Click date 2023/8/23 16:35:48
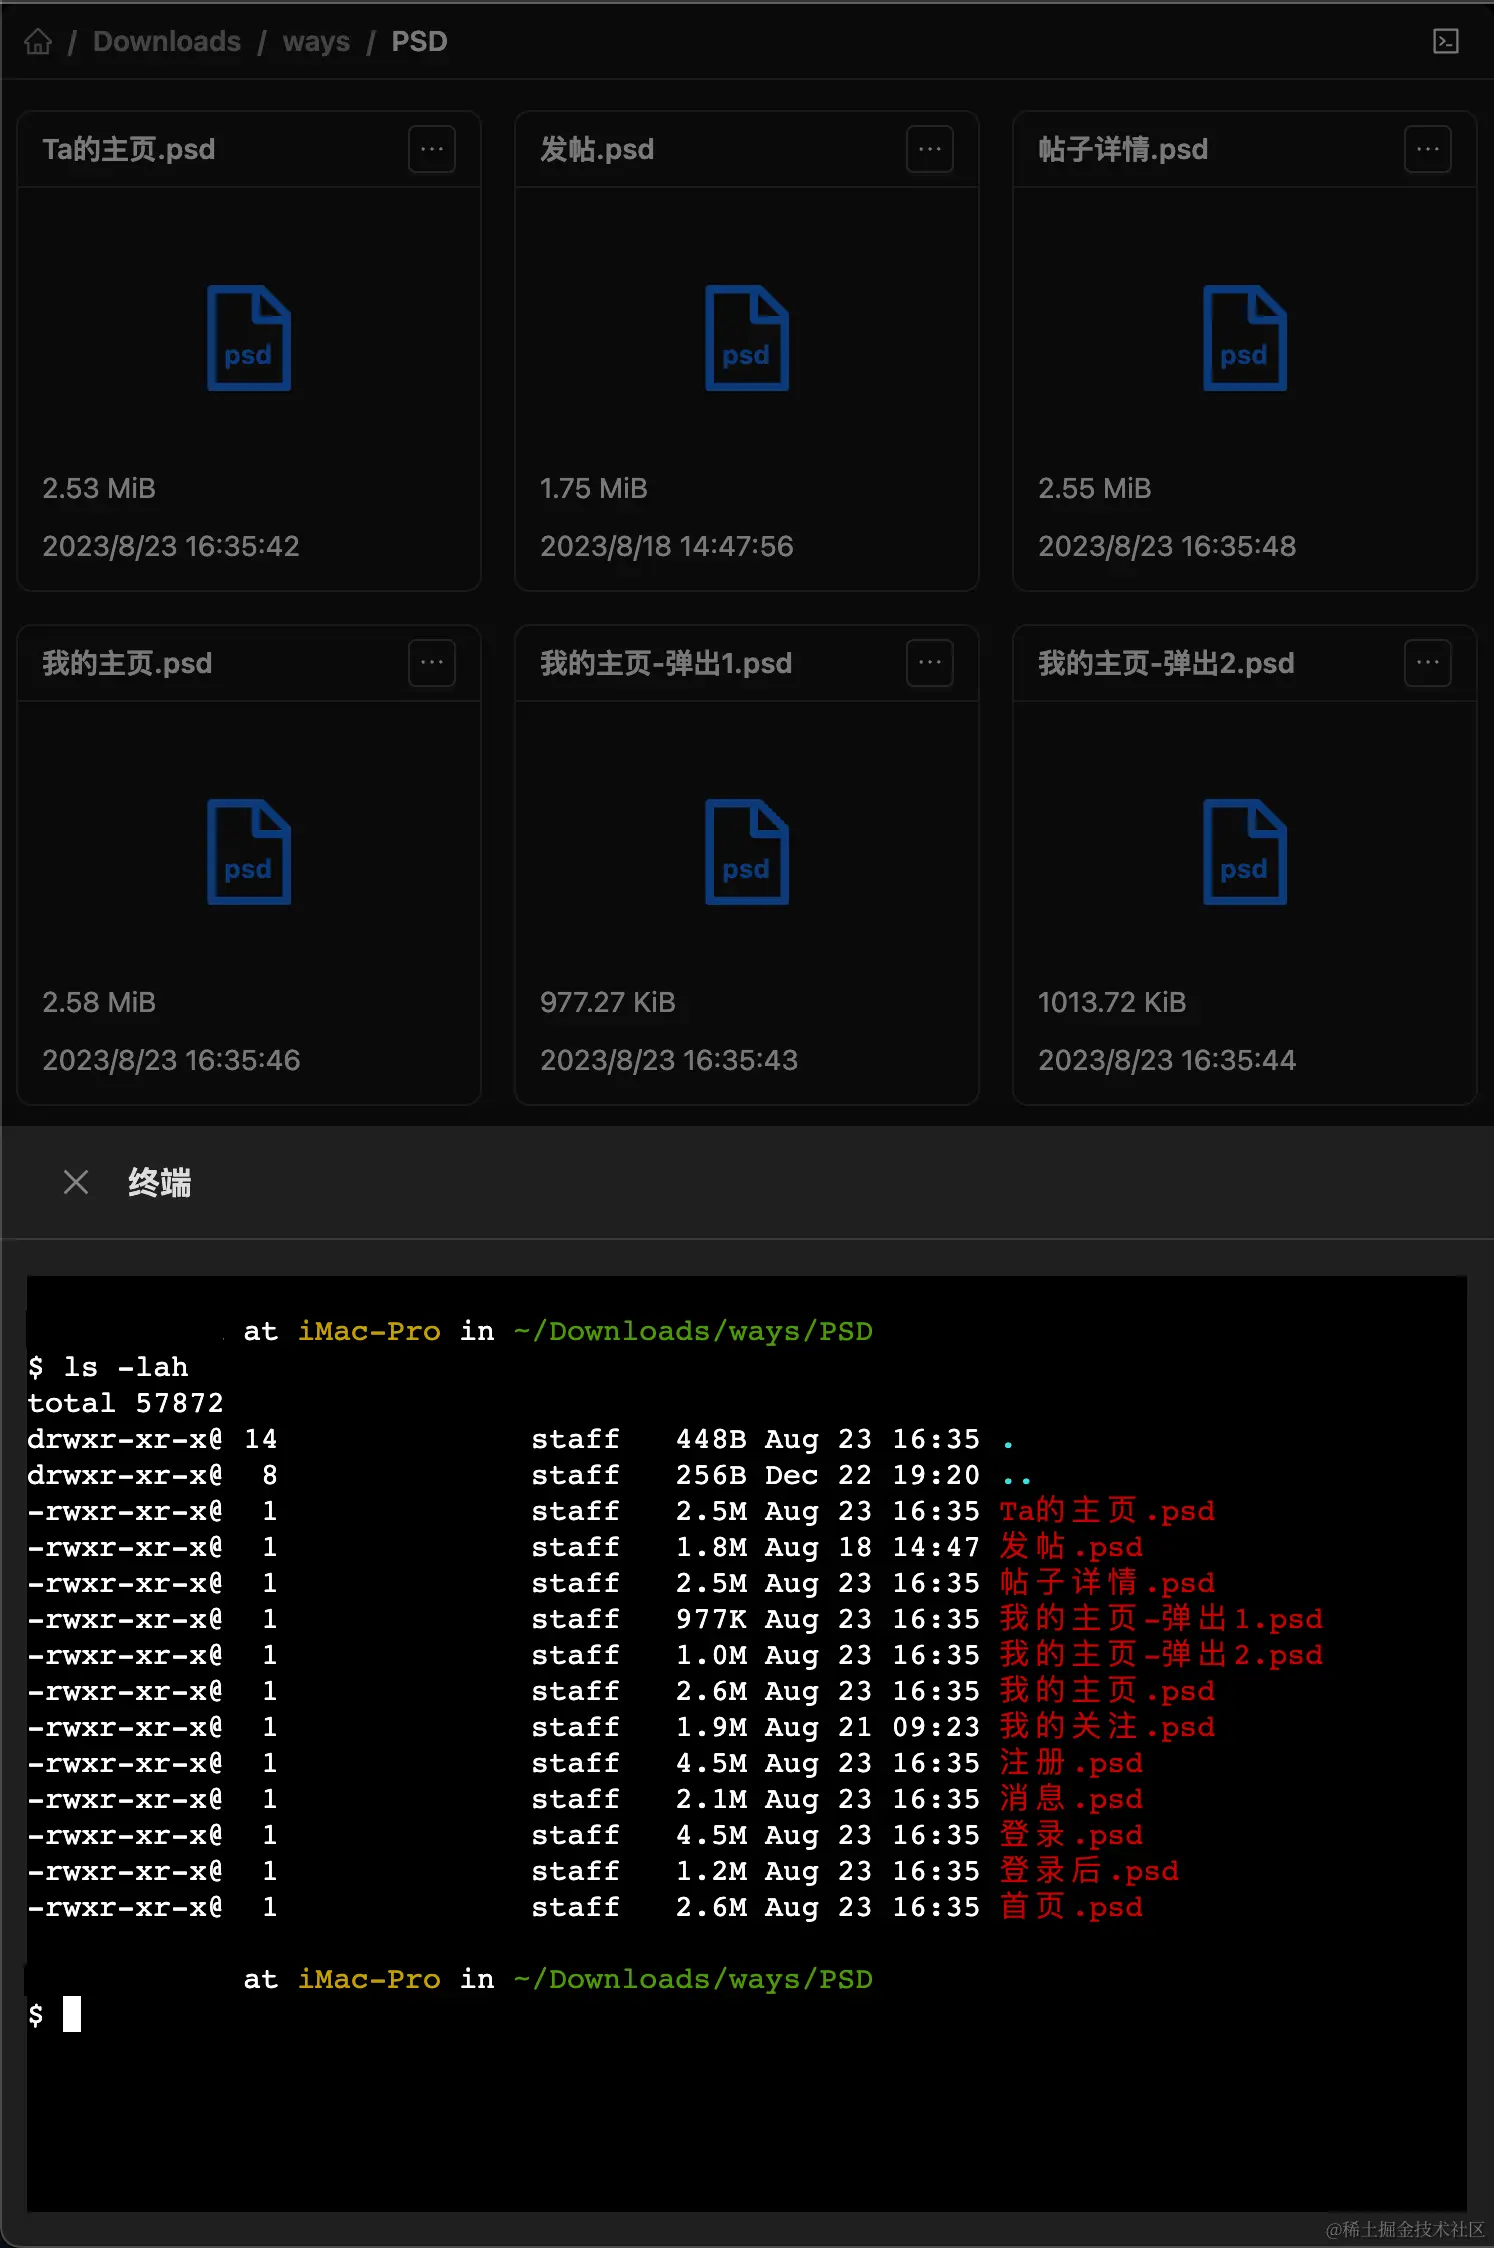Screen dimensions: 1494x2248 [x=1167, y=546]
